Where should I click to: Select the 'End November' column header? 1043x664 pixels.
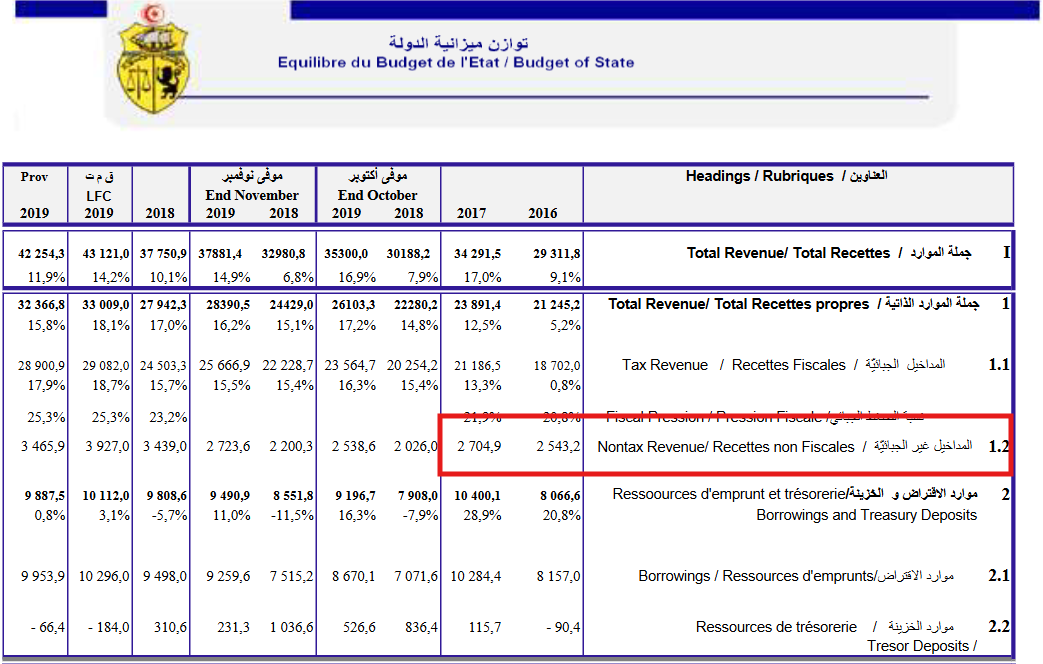click(252, 195)
